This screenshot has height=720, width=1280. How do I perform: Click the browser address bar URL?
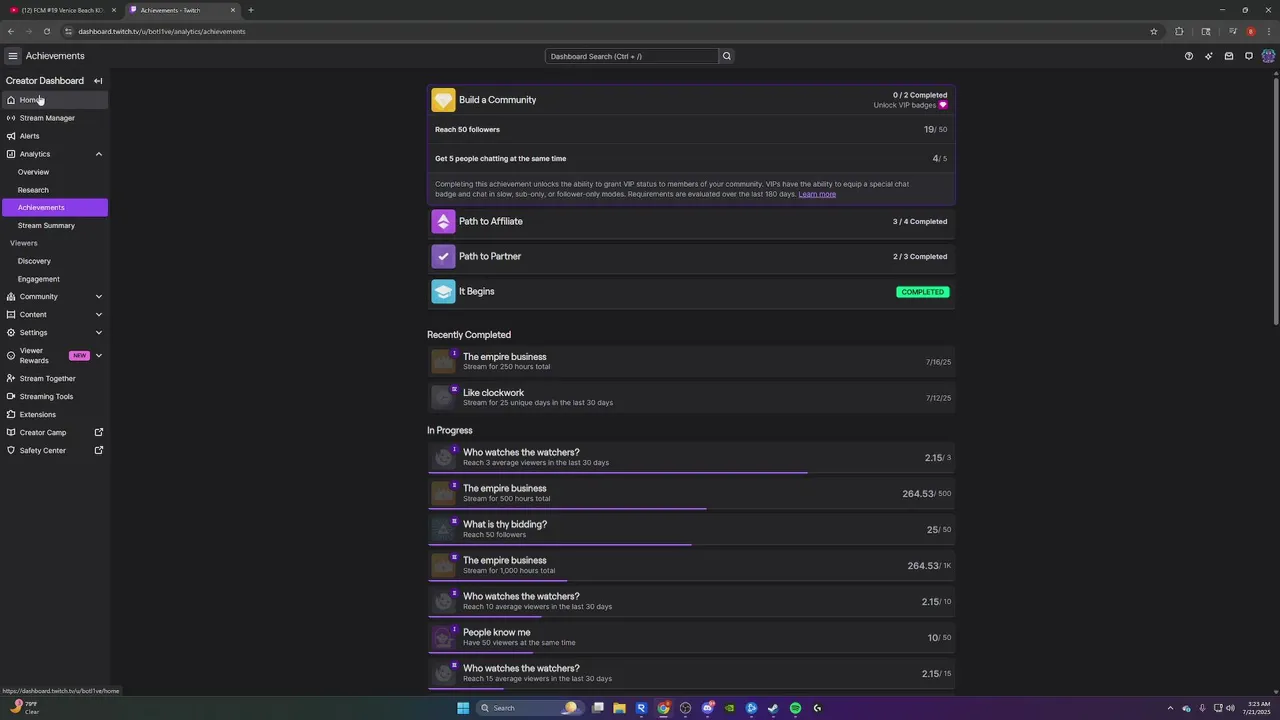tap(162, 31)
